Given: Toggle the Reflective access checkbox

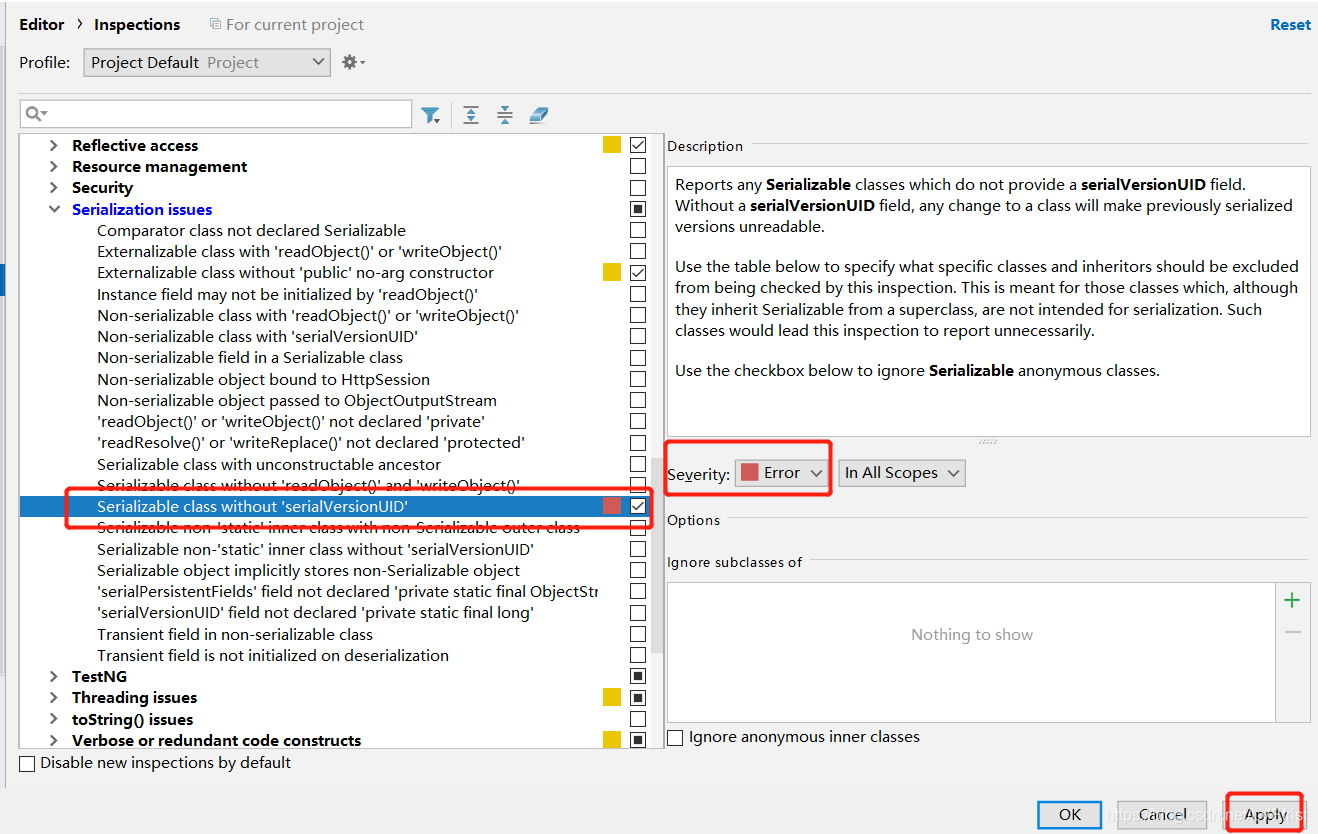Looking at the screenshot, I should click(638, 145).
